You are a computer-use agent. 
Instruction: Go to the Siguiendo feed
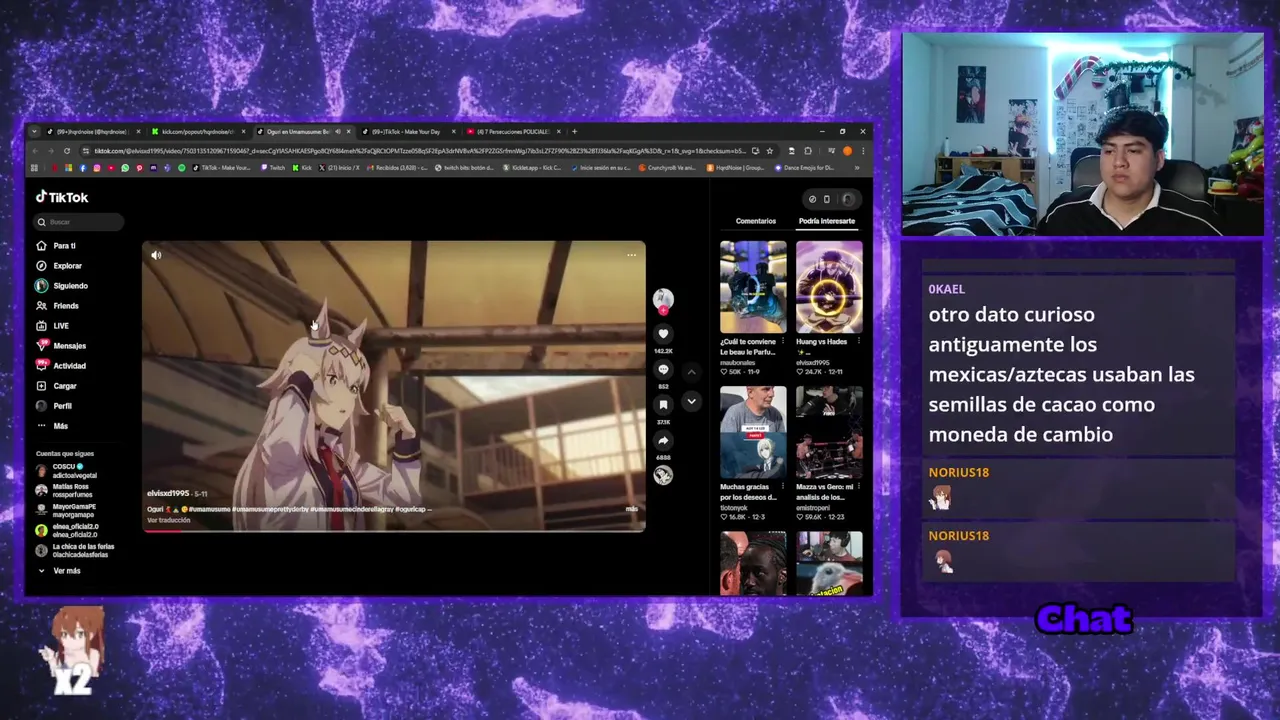coord(62,286)
